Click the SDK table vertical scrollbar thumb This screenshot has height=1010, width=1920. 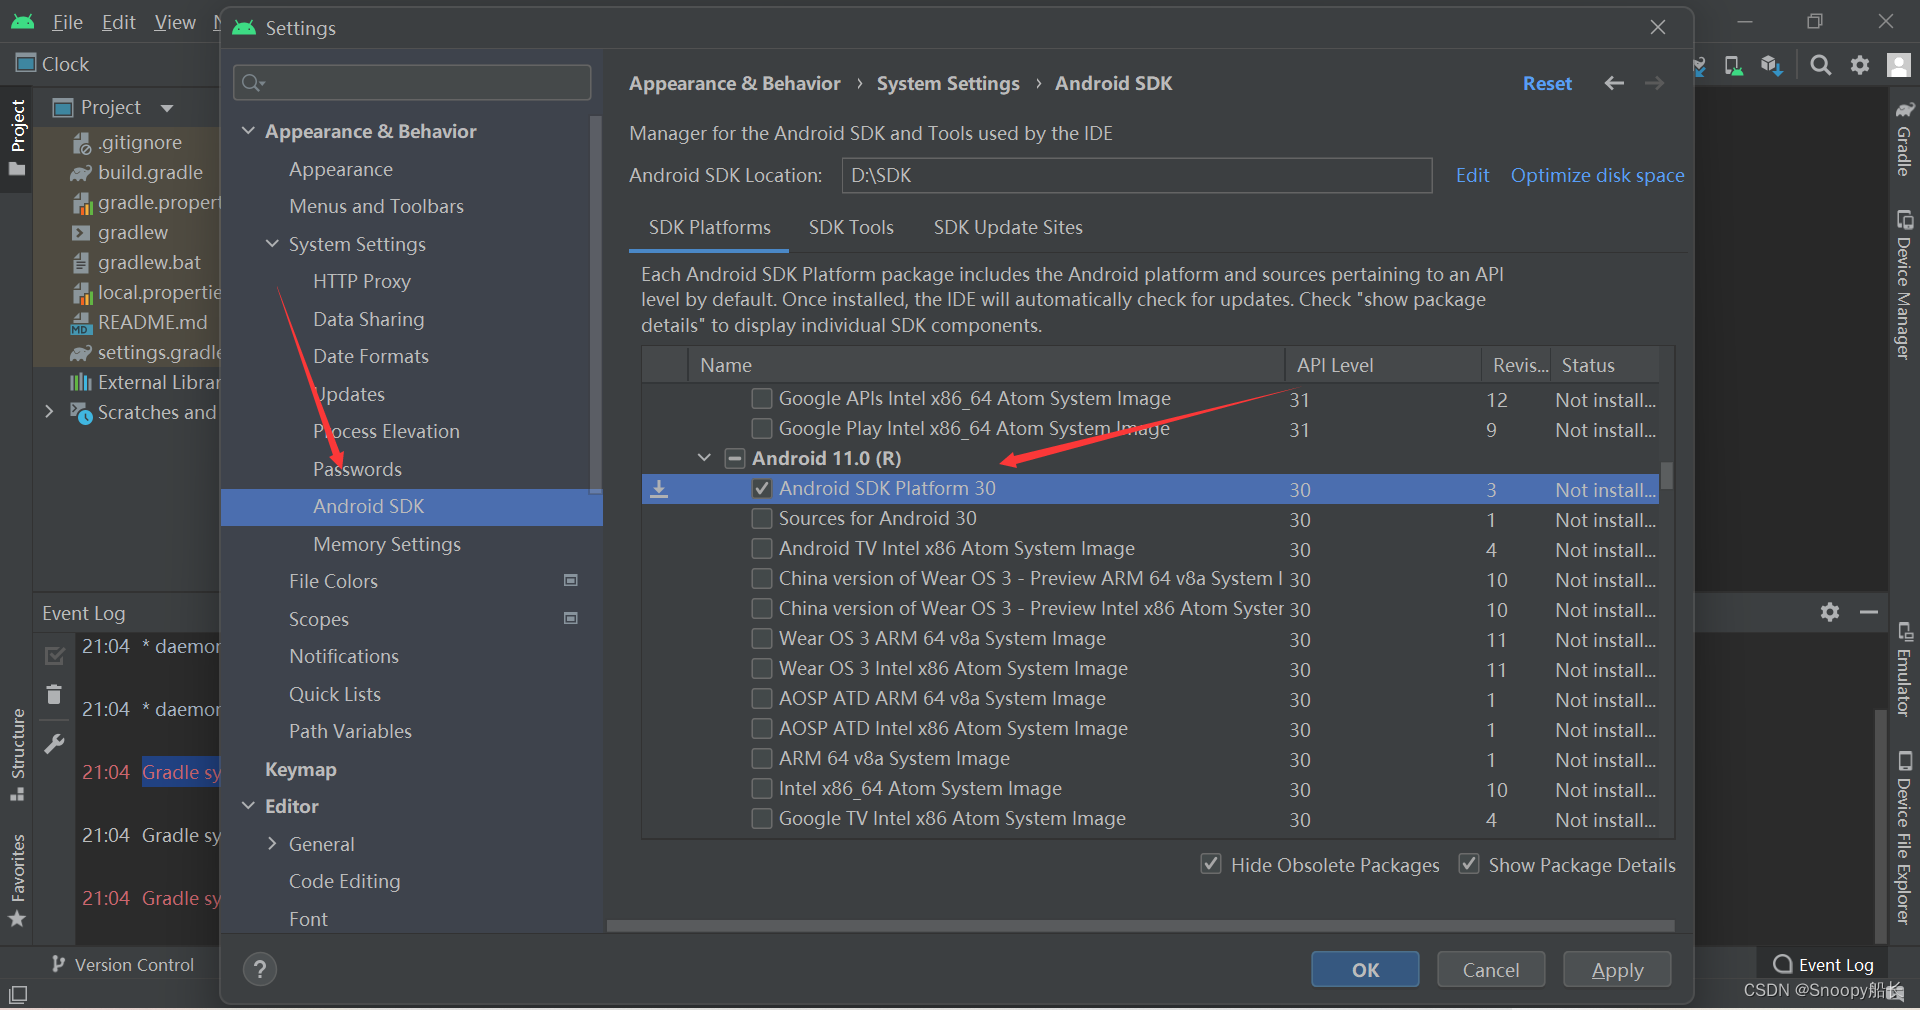(x=1666, y=476)
